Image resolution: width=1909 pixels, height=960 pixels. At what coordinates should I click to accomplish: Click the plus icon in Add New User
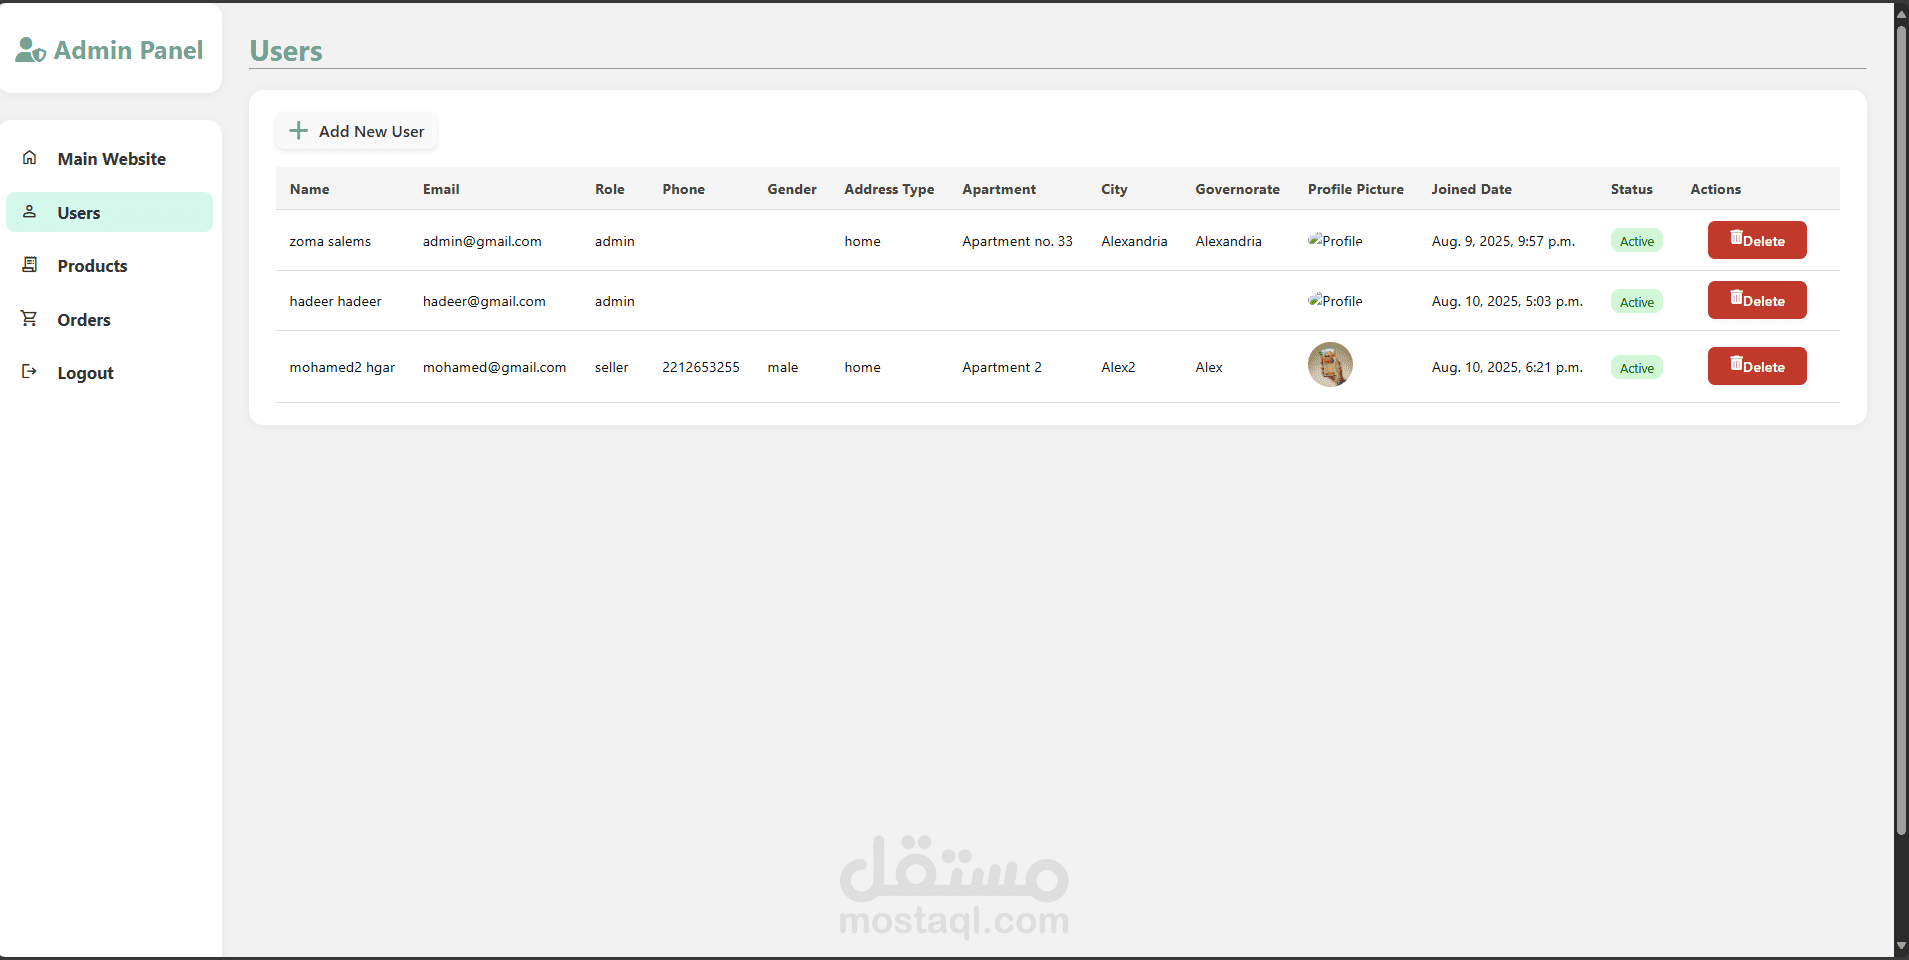point(298,131)
